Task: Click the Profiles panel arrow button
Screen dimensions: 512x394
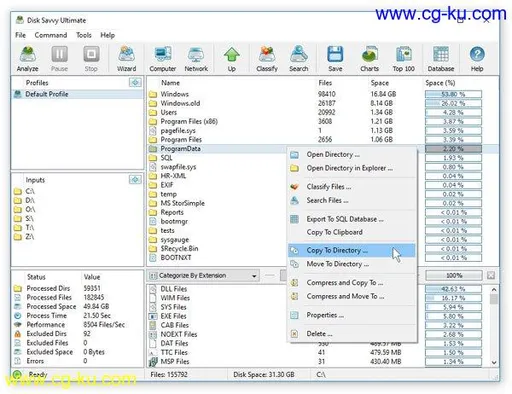Action: (x=135, y=82)
